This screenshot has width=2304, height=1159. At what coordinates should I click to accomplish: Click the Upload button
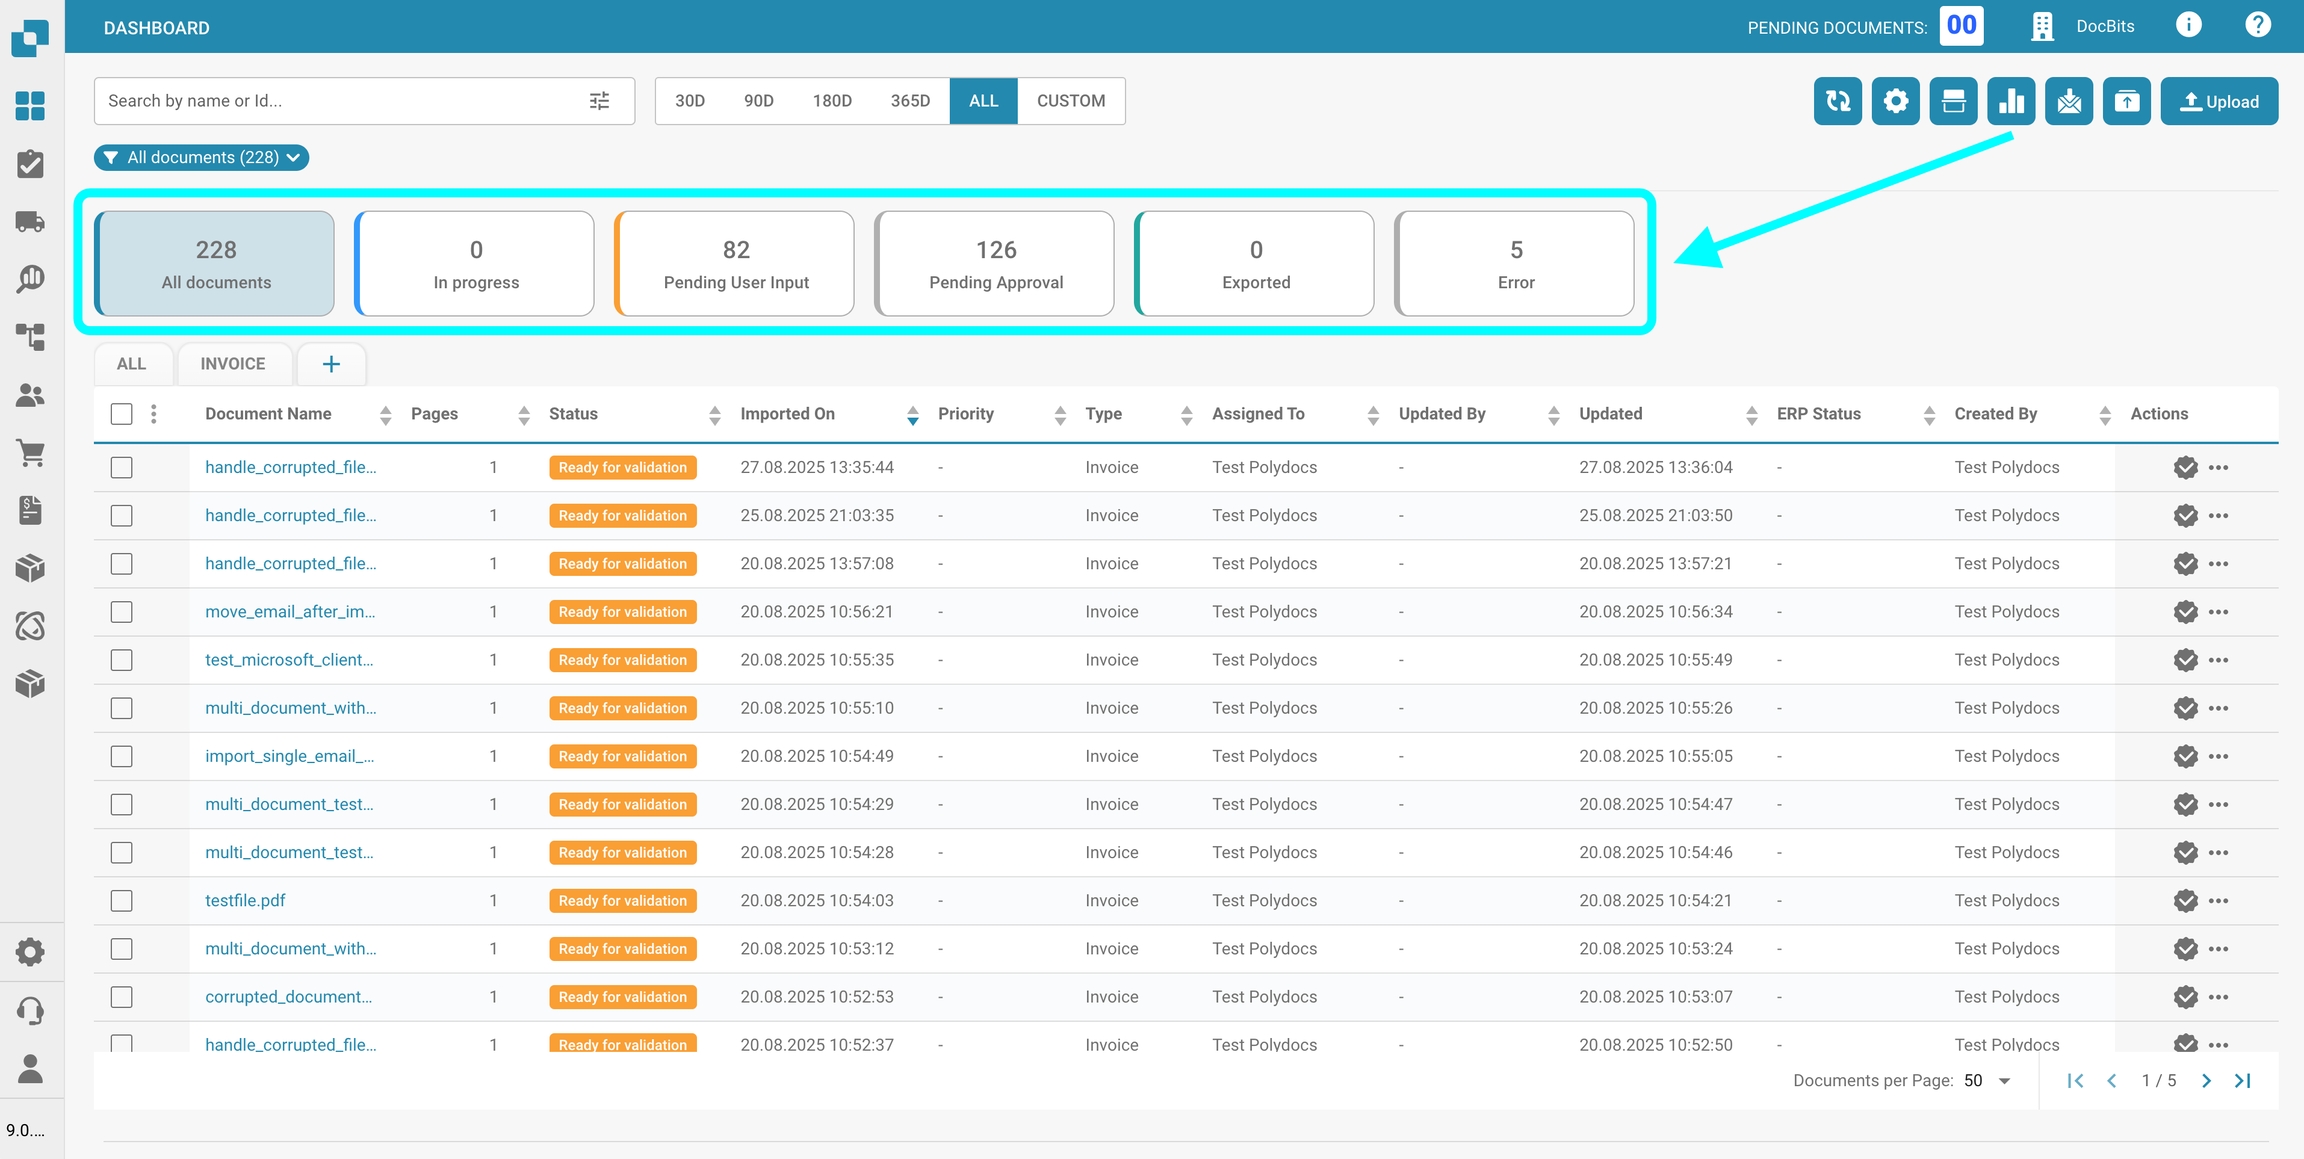pyautogui.click(x=2219, y=101)
